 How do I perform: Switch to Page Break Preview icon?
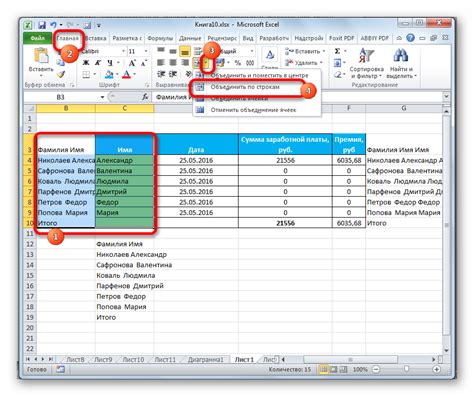point(344,369)
